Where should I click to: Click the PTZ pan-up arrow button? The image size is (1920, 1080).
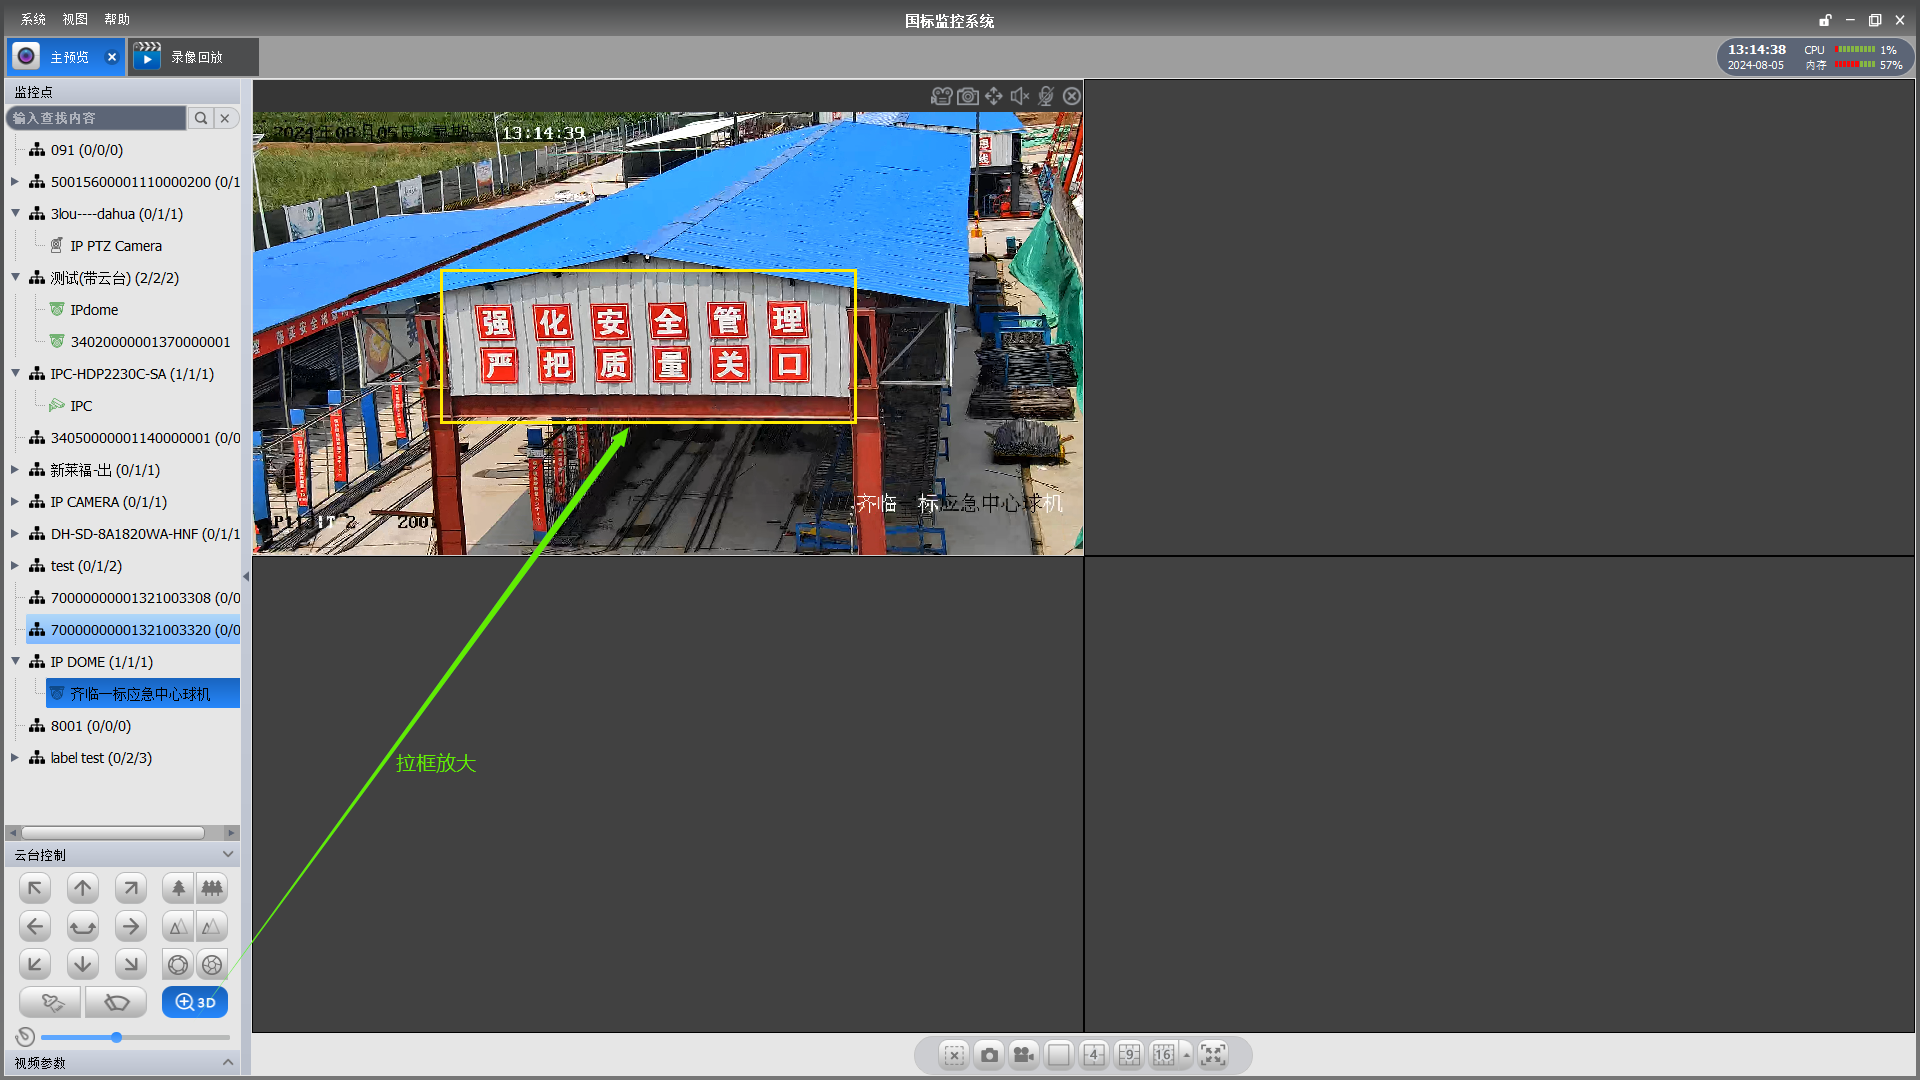point(83,888)
